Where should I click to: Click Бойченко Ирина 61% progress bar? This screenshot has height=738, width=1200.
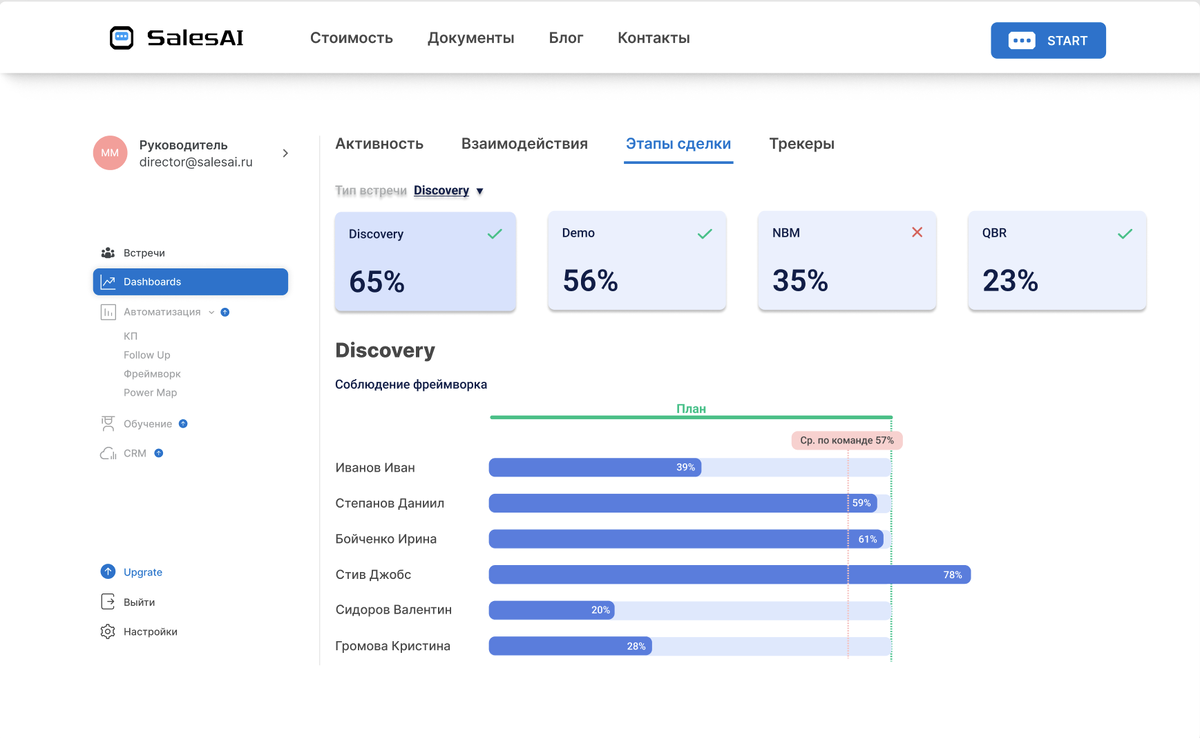686,539
